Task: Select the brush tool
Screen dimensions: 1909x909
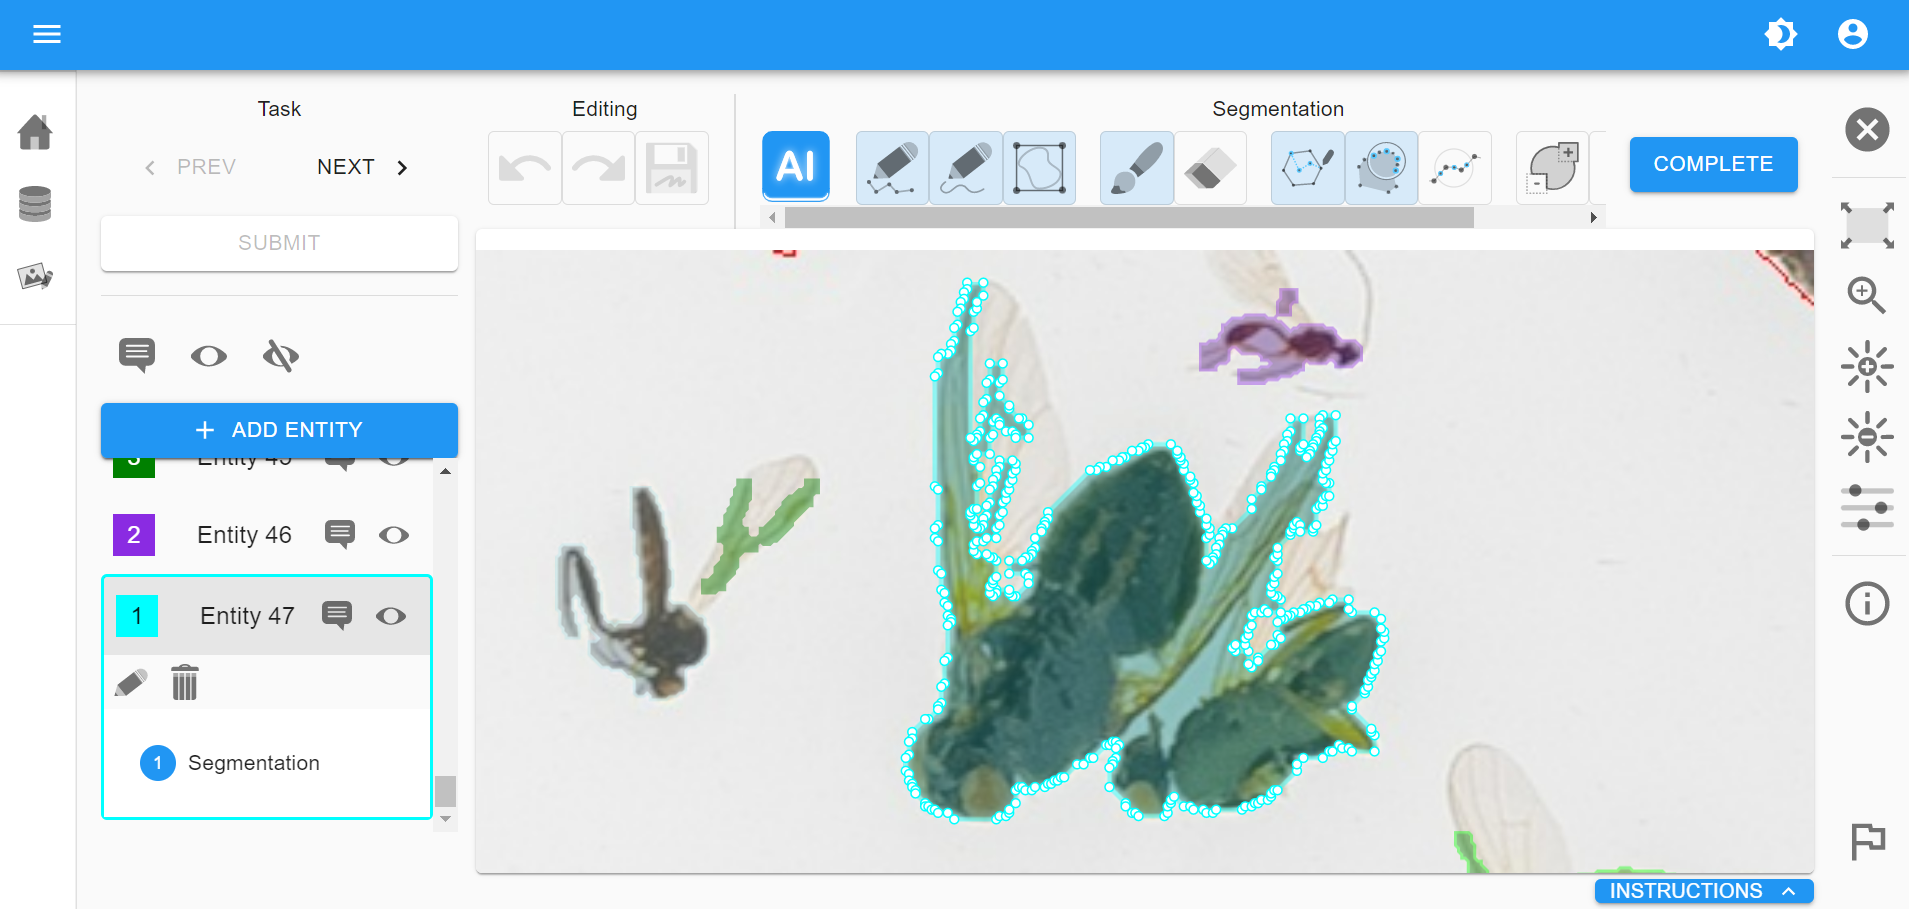Action: pyautogui.click(x=1136, y=168)
